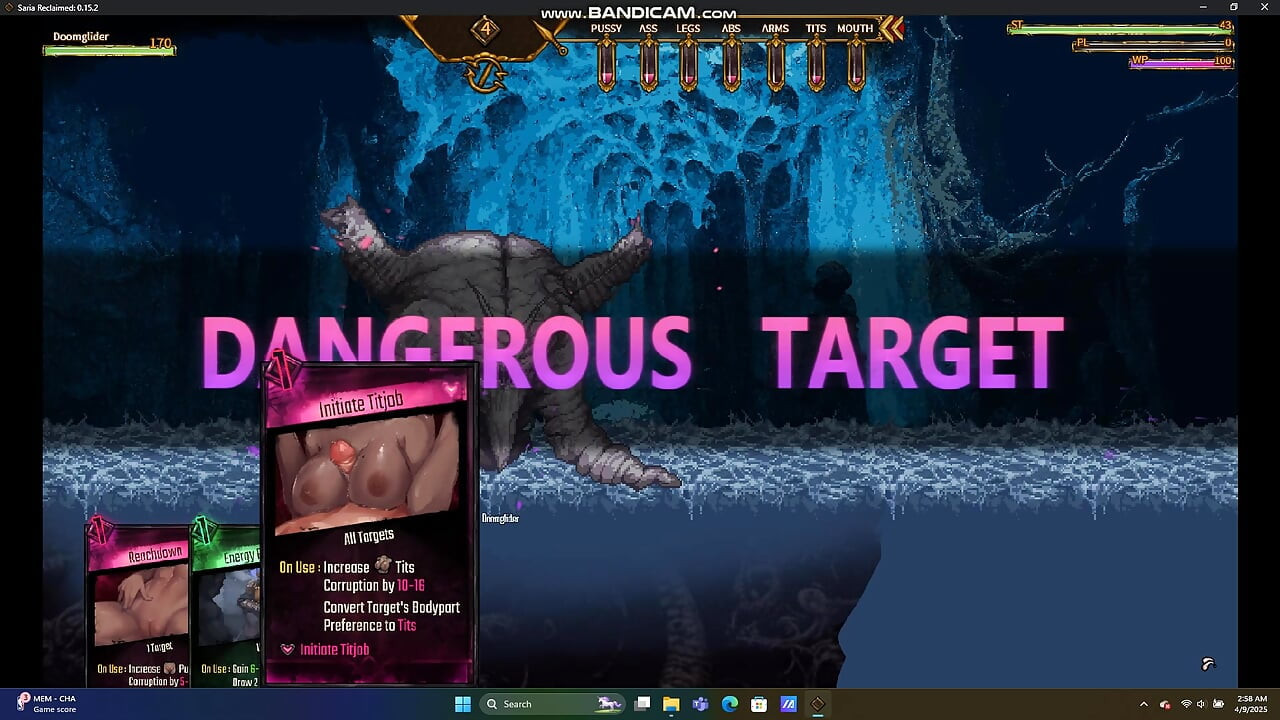Click the ABS label in top bar
This screenshot has width=1280, height=720.
[x=731, y=28]
